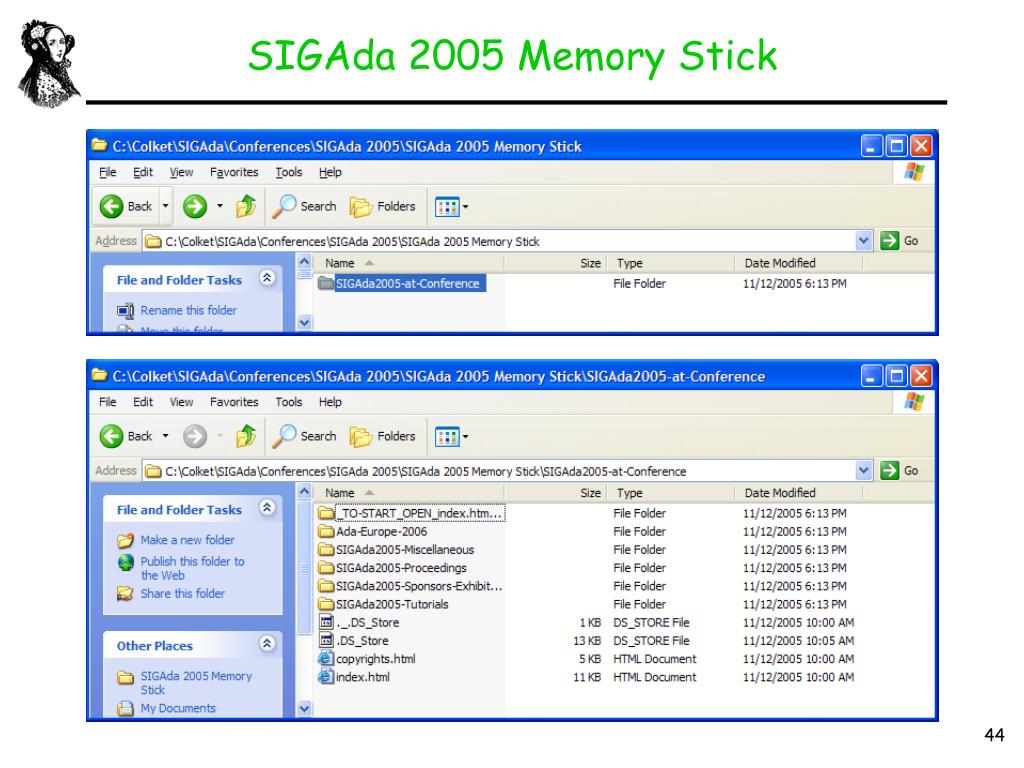Click the ._.DS_Store file icon
Screen dimensions: 1024x768
point(326,622)
